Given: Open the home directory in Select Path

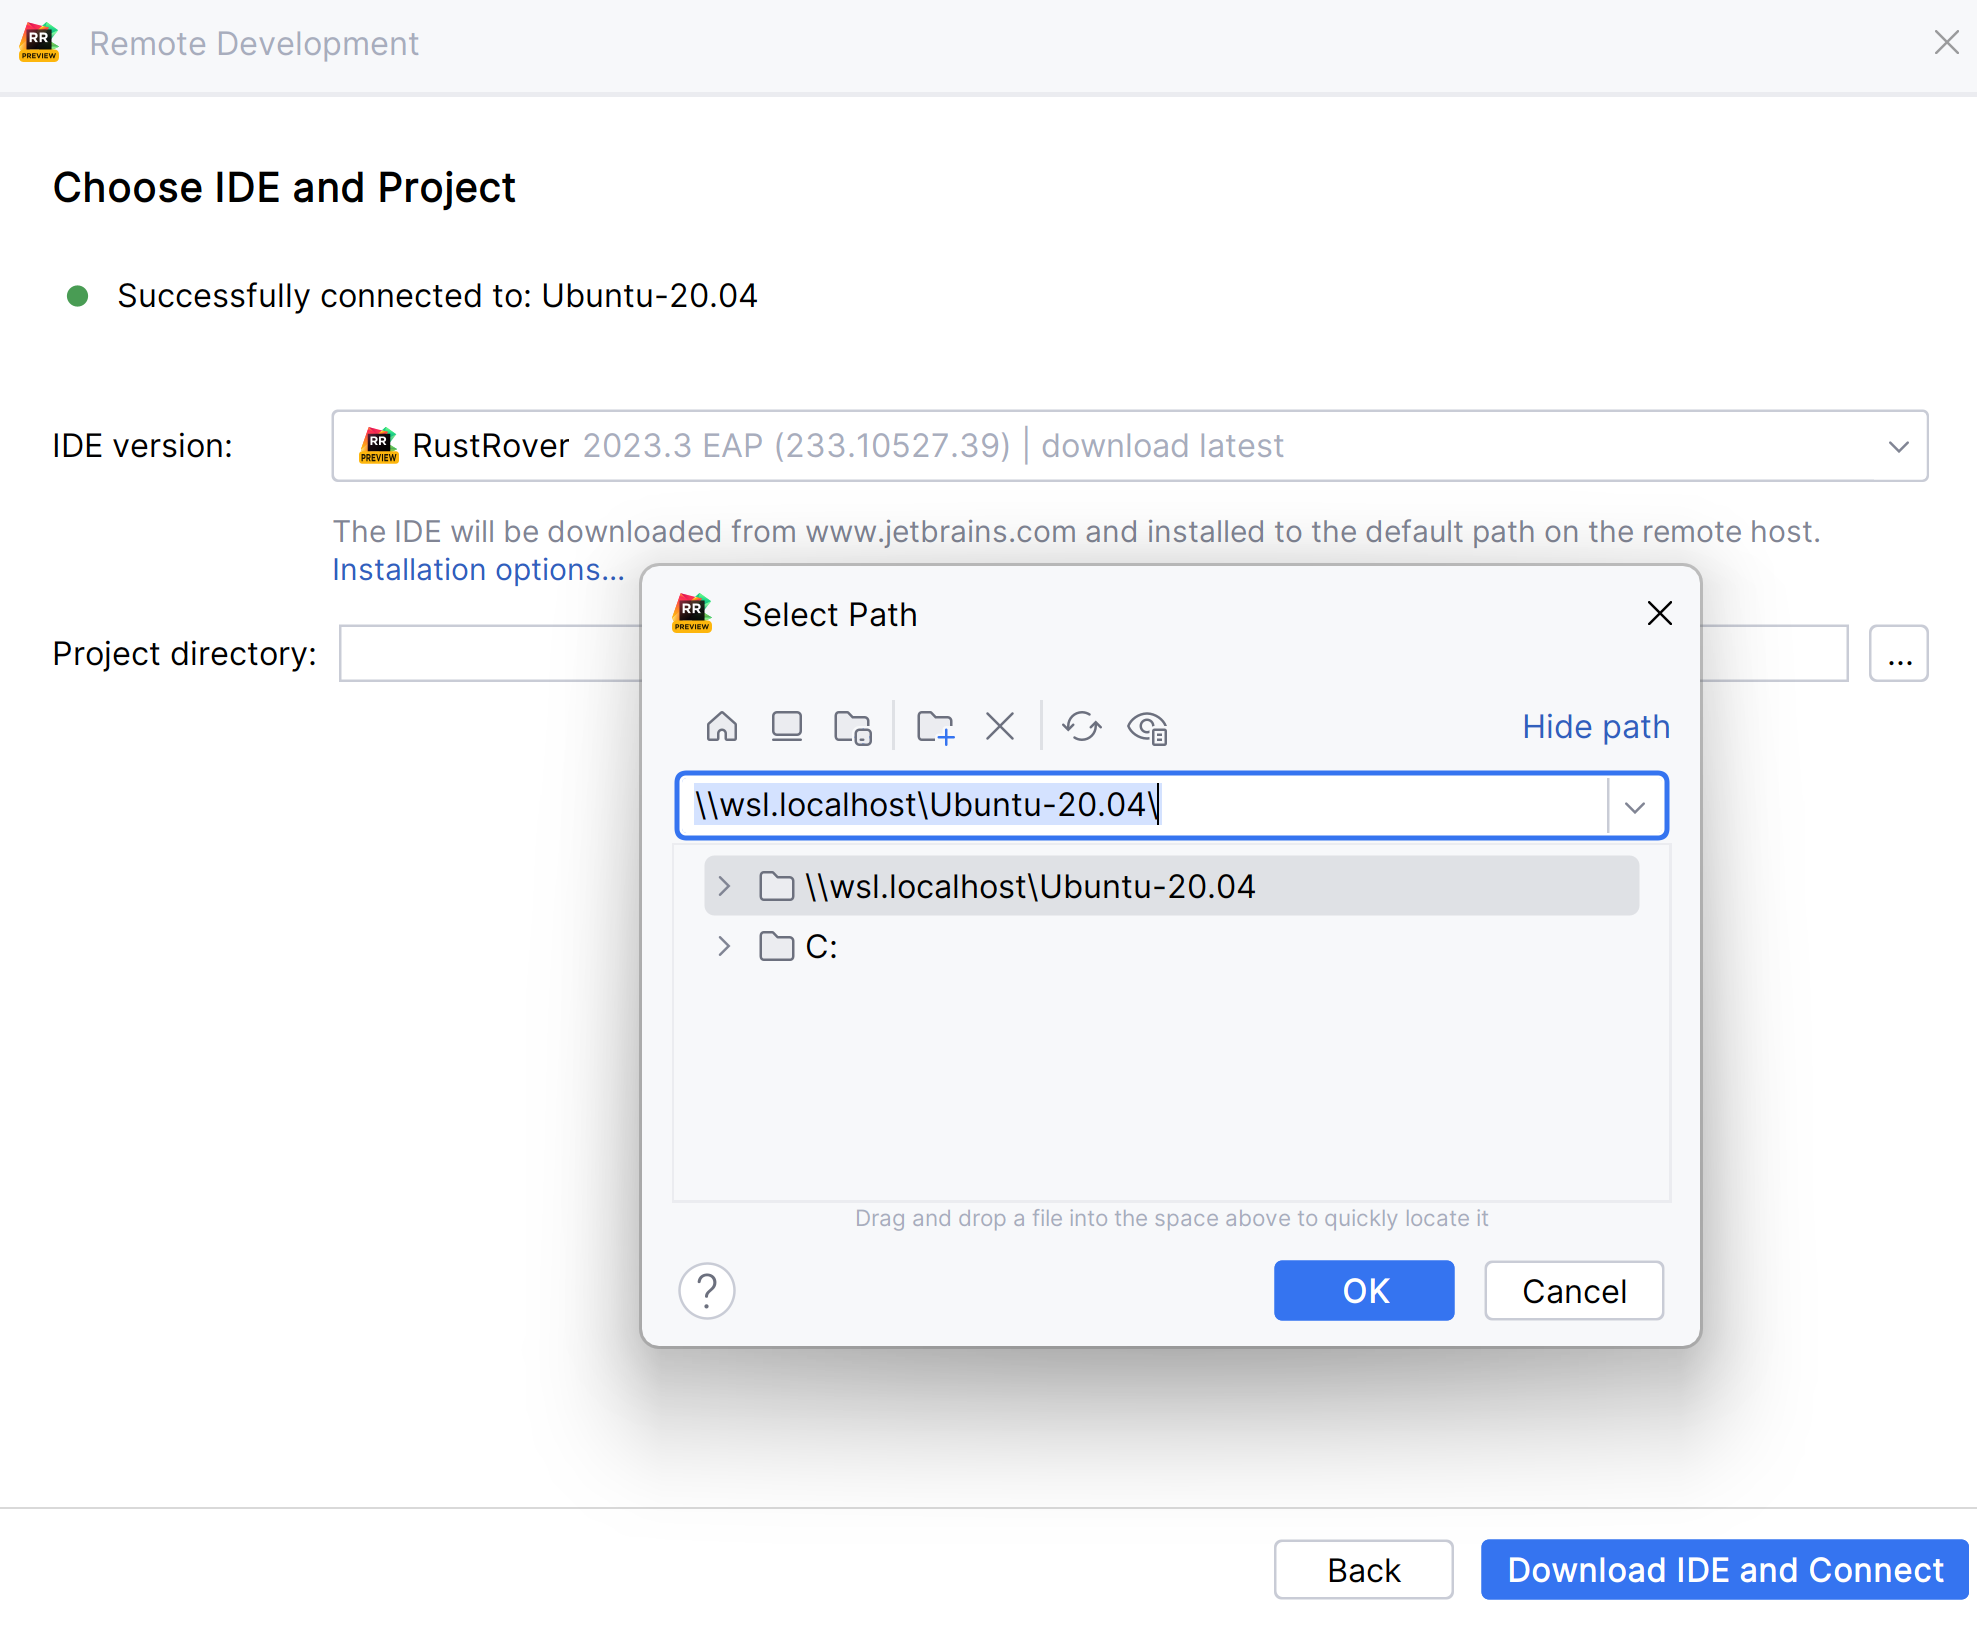Looking at the screenshot, I should click(722, 727).
